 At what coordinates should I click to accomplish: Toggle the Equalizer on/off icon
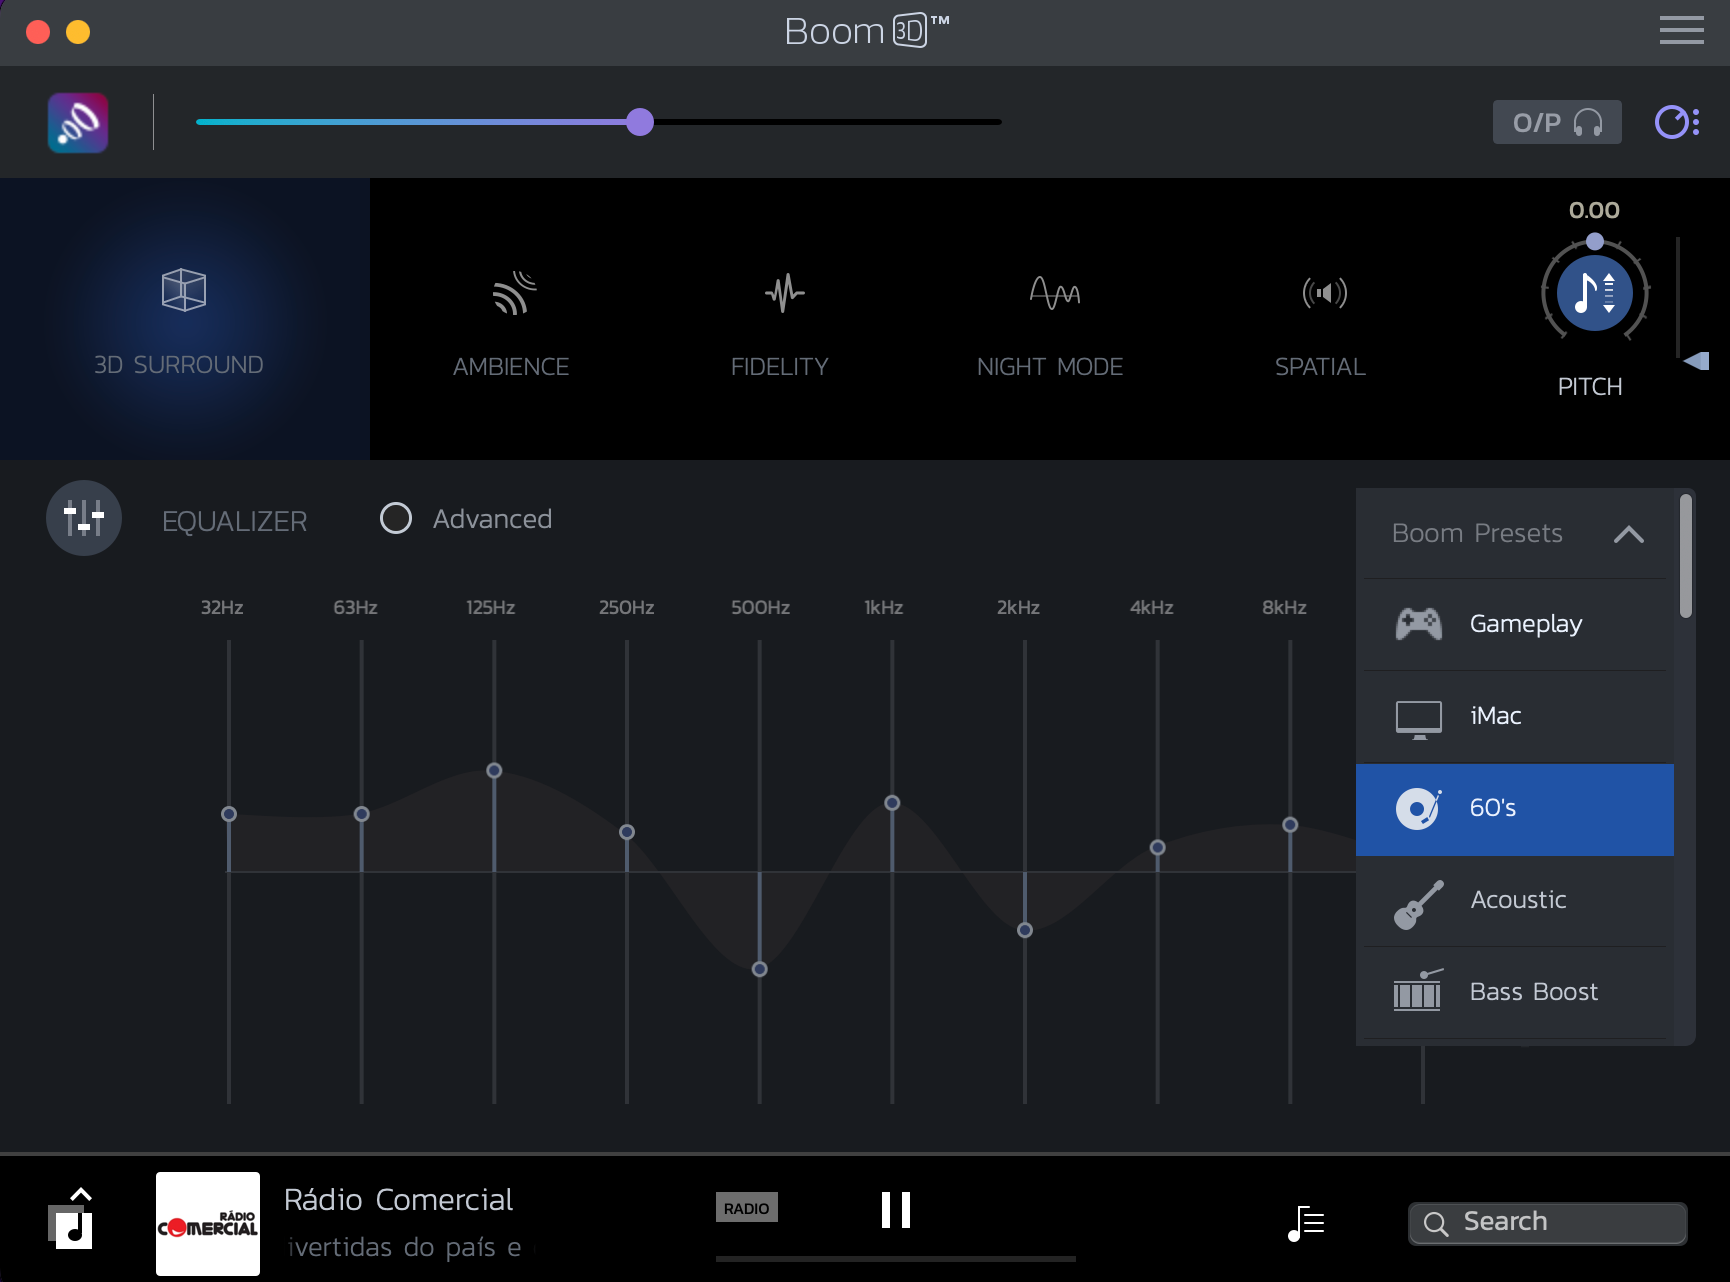tap(84, 518)
